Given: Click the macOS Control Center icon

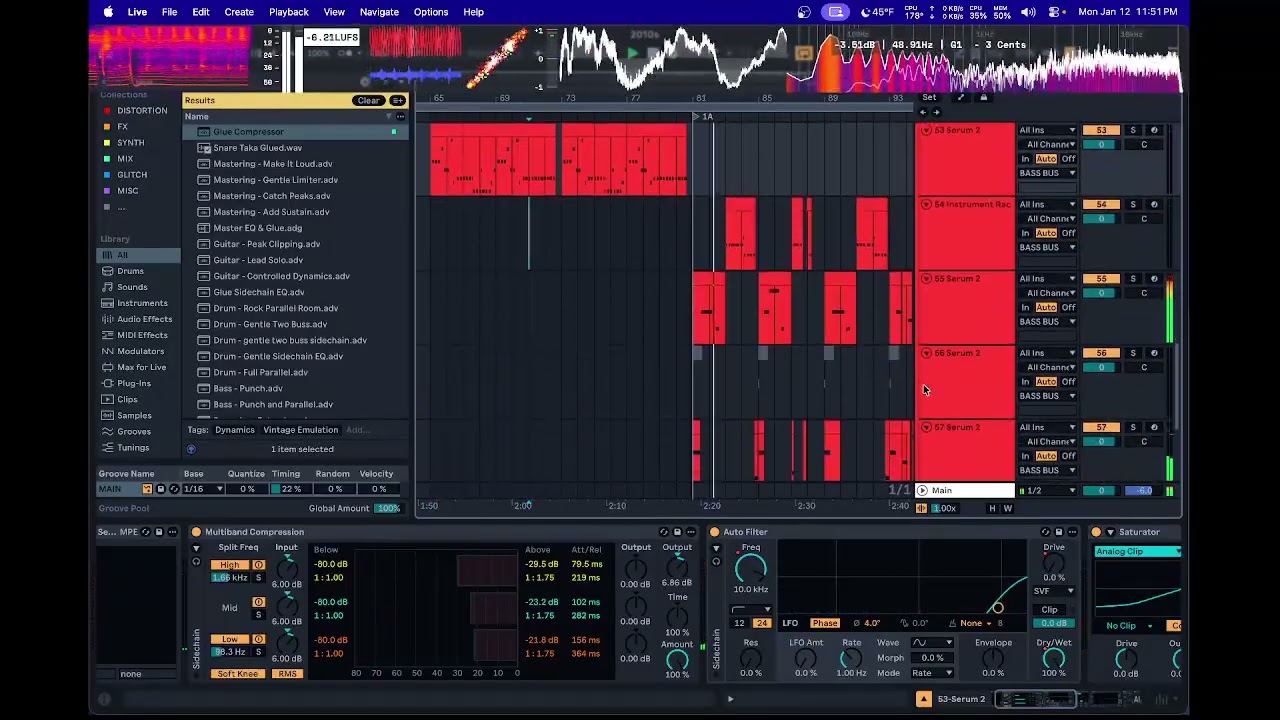Looking at the screenshot, I should [1055, 12].
